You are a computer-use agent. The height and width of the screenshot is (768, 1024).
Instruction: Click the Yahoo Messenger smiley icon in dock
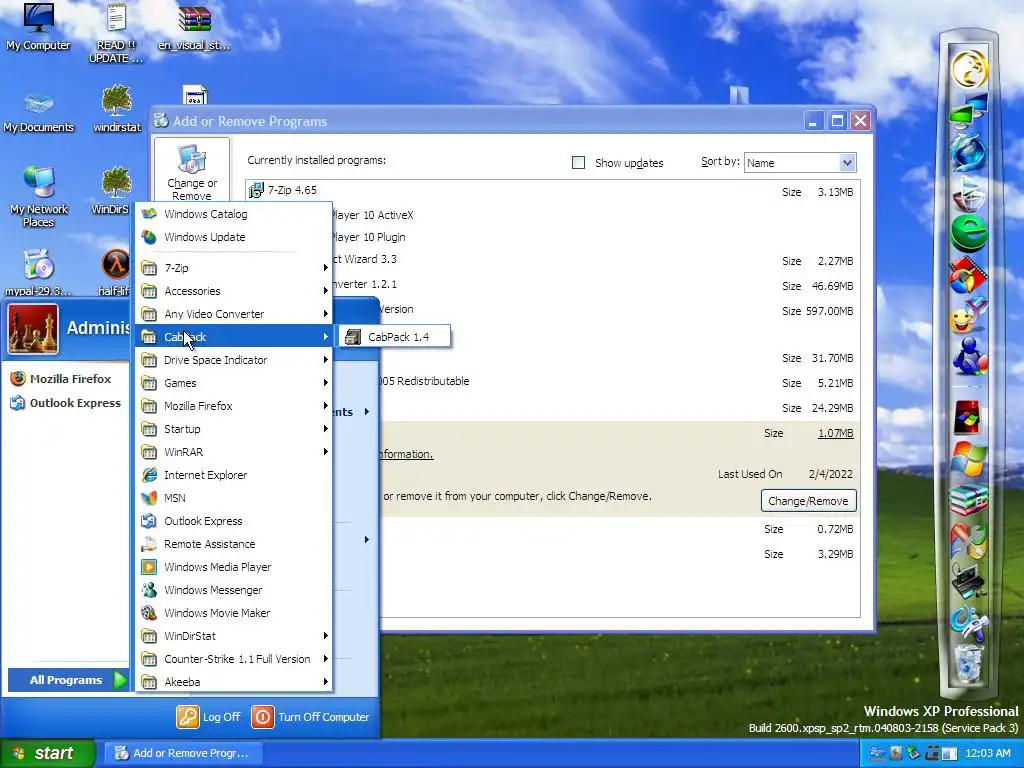tap(969, 317)
